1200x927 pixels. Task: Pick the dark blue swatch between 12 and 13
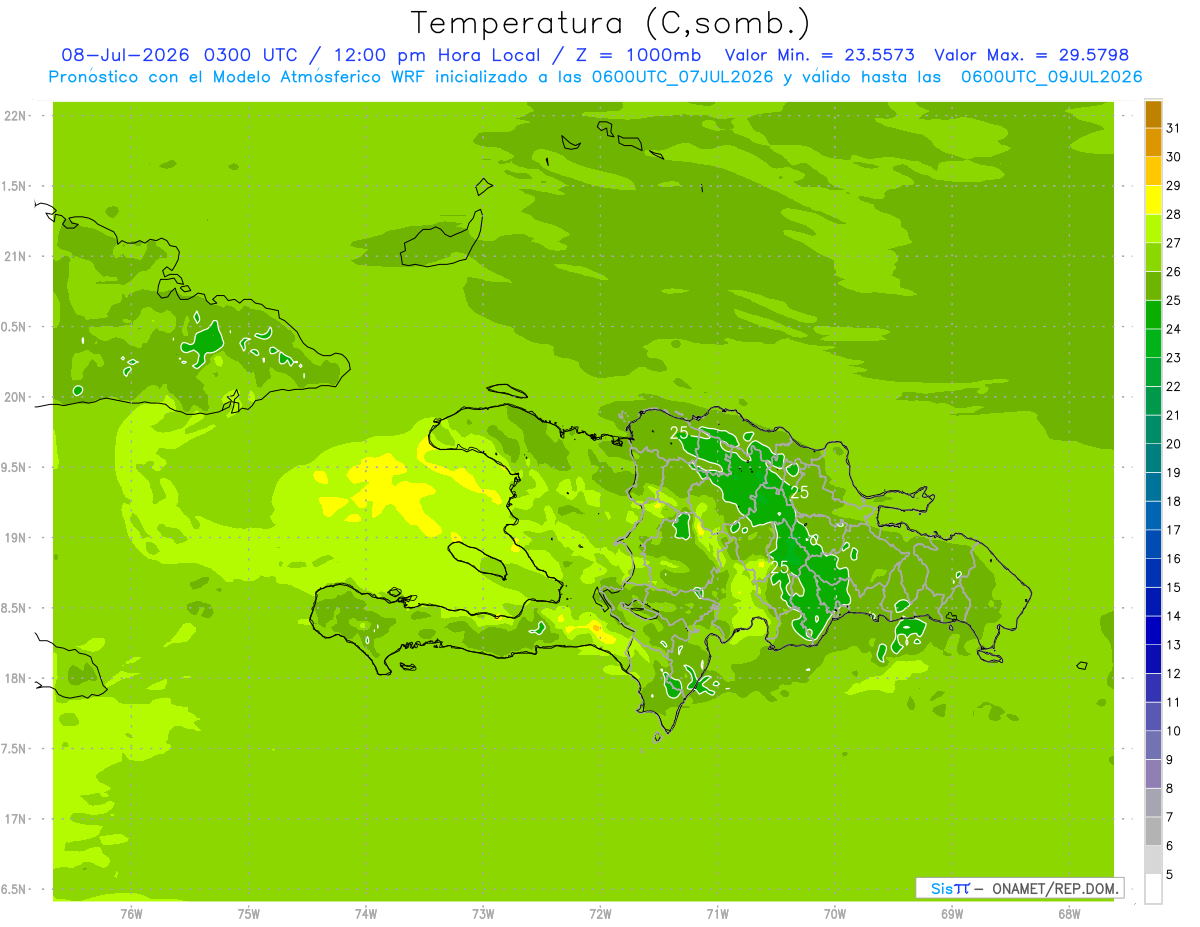(x=1153, y=659)
